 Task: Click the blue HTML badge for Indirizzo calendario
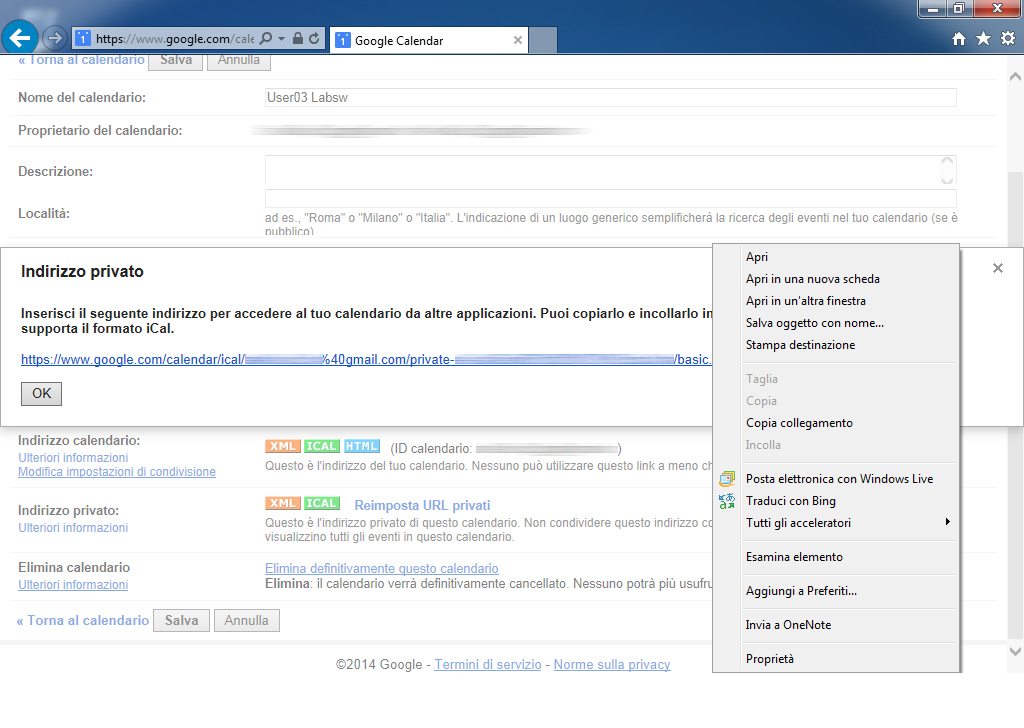[362, 446]
